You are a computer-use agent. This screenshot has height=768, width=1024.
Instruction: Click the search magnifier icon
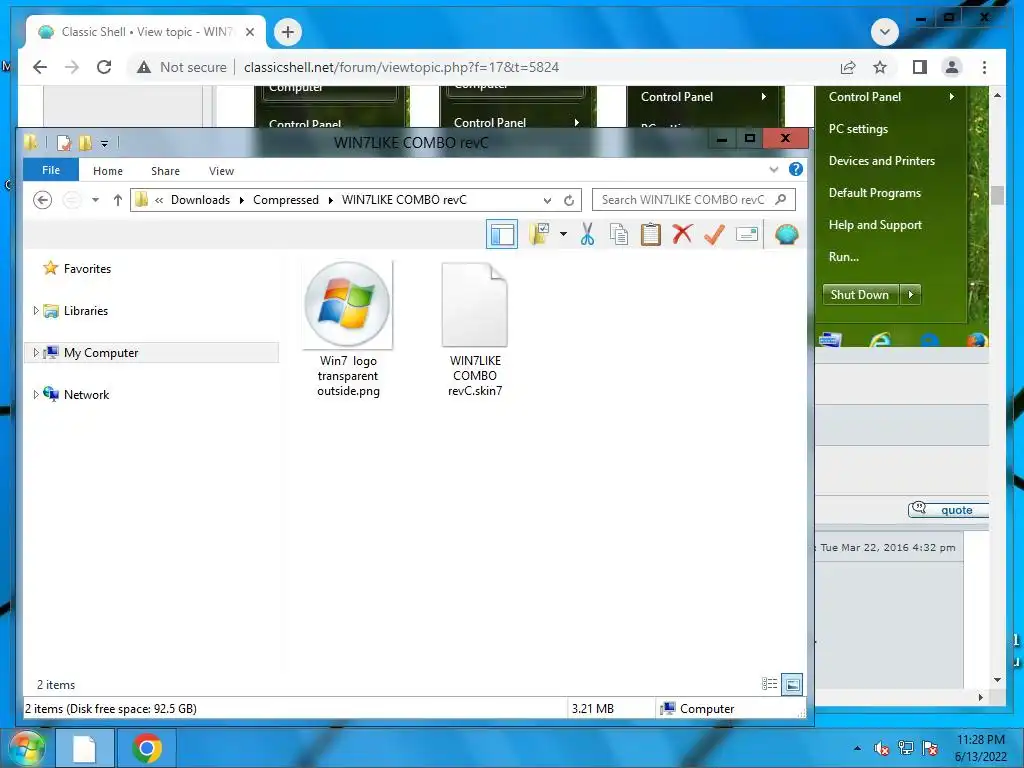tap(780, 199)
